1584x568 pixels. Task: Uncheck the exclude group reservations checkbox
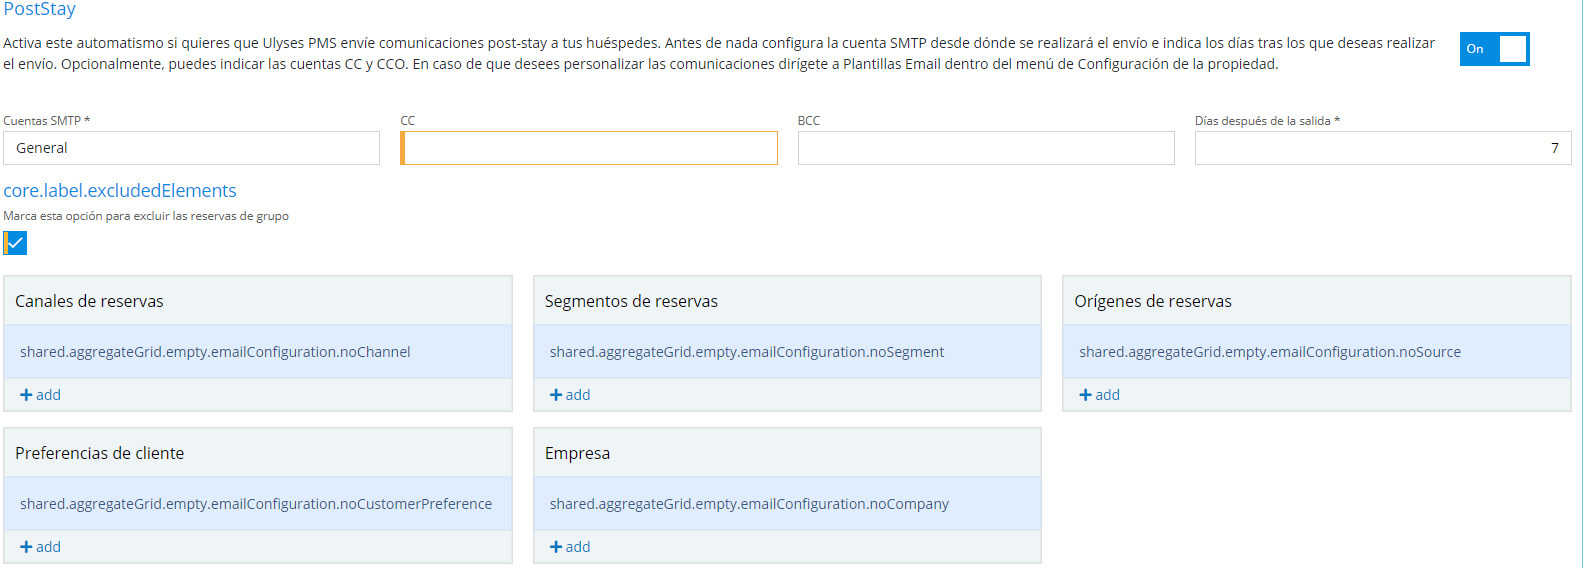[16, 243]
